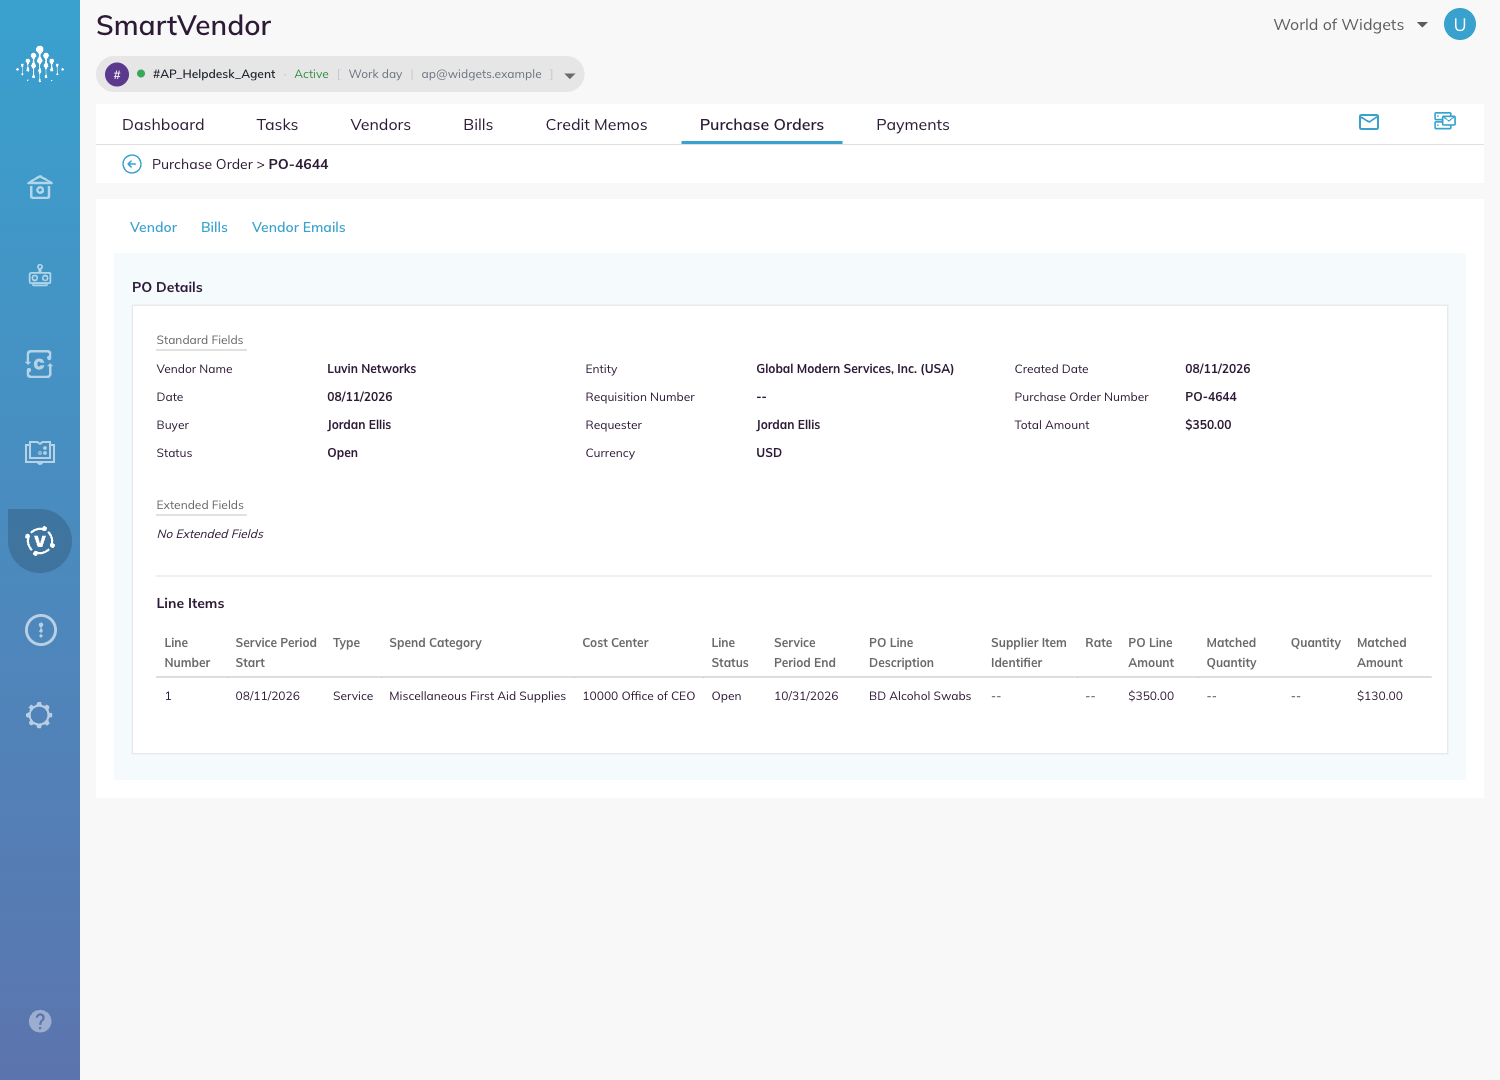
Task: Click the ap@widgets.example email in status bar
Action: 481,74
